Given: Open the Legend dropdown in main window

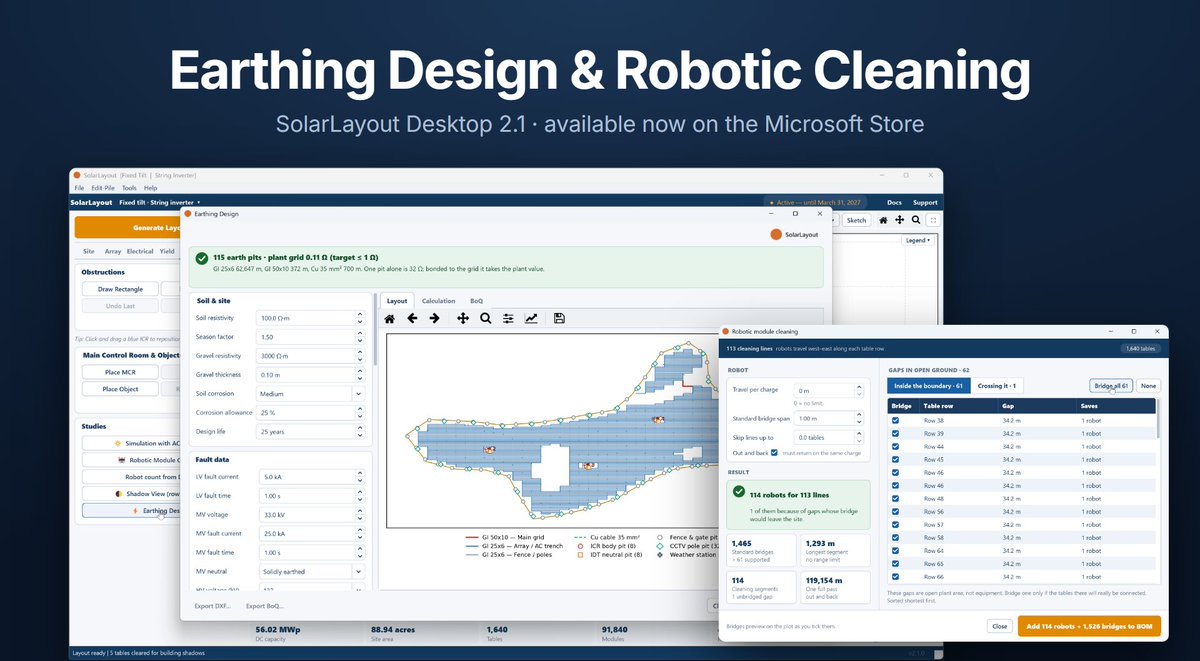Looking at the screenshot, I should [917, 240].
